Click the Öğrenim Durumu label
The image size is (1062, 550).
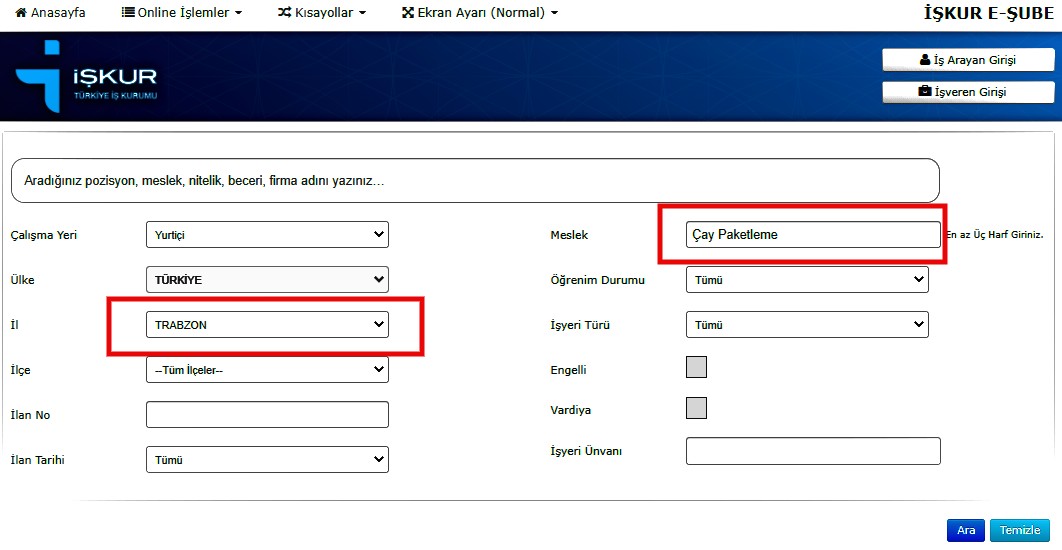598,280
